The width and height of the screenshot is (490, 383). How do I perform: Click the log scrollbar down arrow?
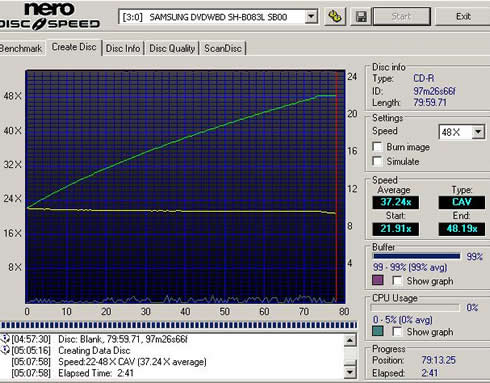tap(350, 372)
